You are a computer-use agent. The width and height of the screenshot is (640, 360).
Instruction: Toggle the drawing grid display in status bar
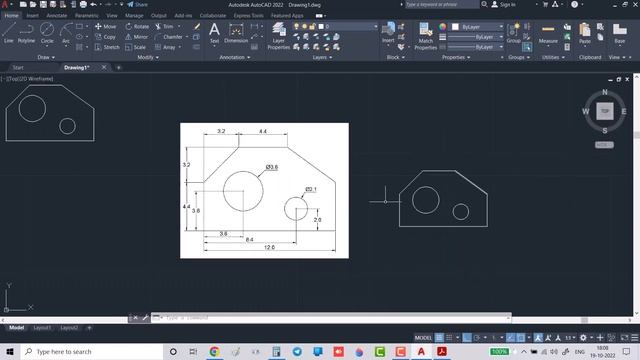[439, 338]
